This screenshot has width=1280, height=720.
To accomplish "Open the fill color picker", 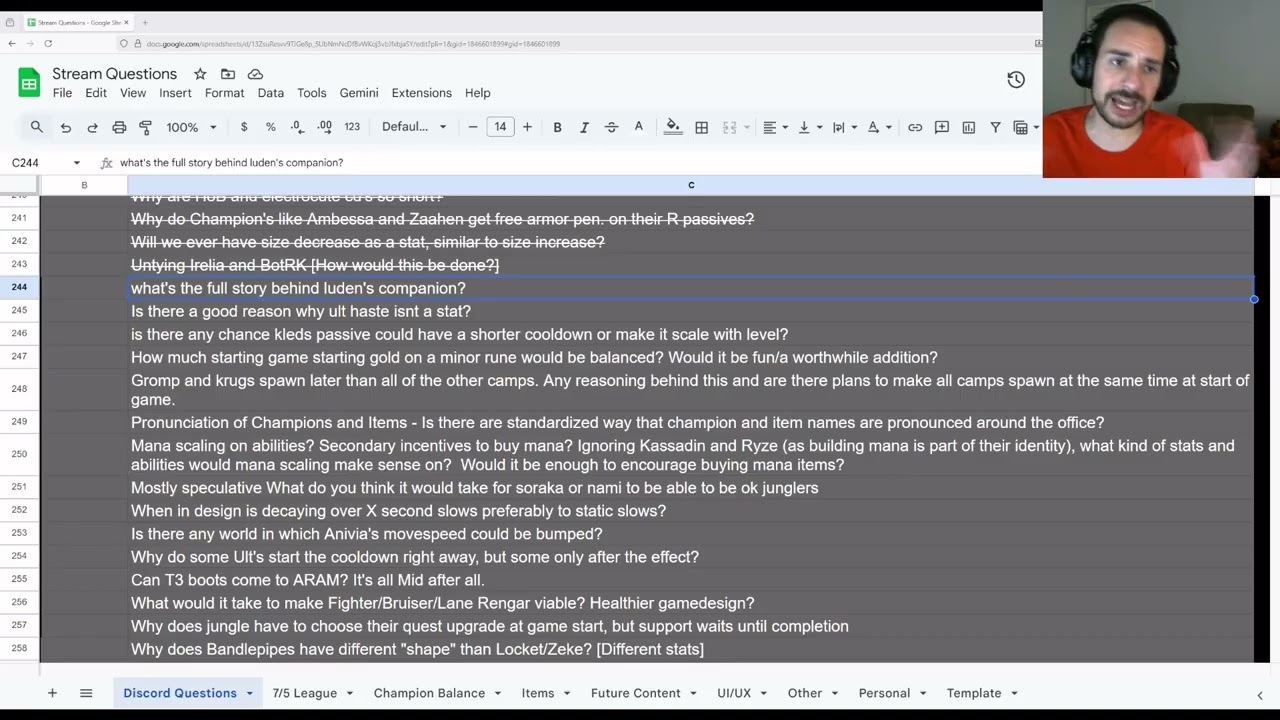I will click(x=673, y=127).
